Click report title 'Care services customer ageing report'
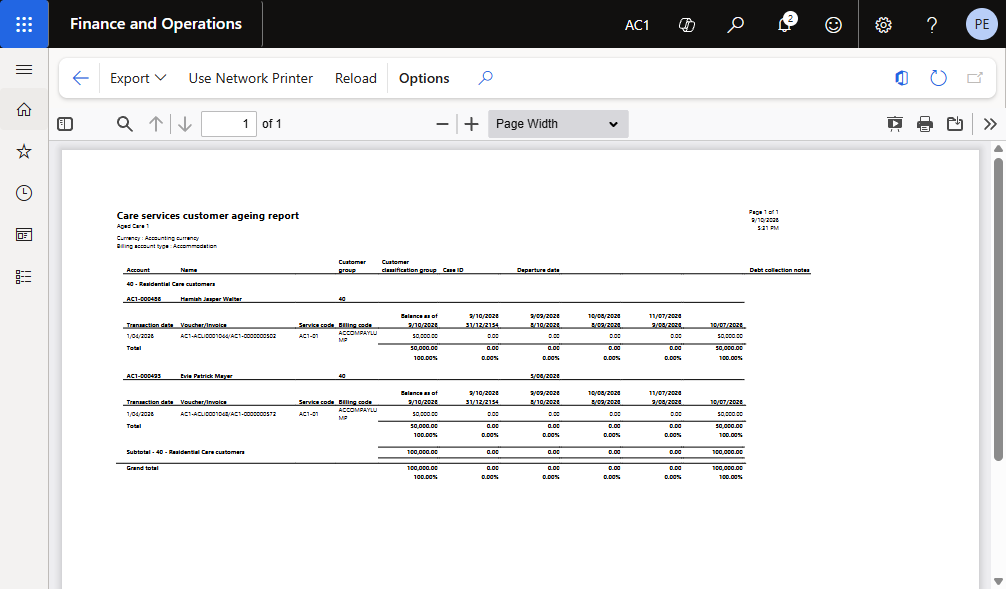Image resolution: width=1006 pixels, height=589 pixels. click(x=208, y=216)
